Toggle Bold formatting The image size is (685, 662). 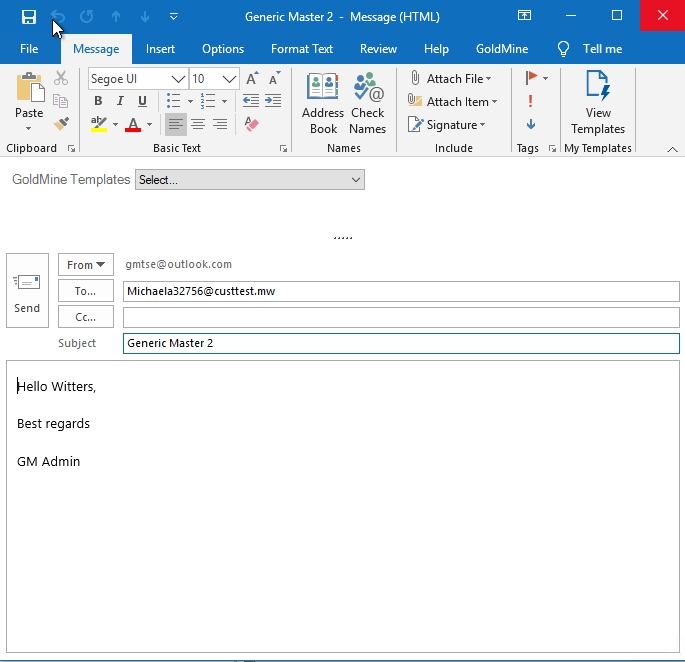98,101
